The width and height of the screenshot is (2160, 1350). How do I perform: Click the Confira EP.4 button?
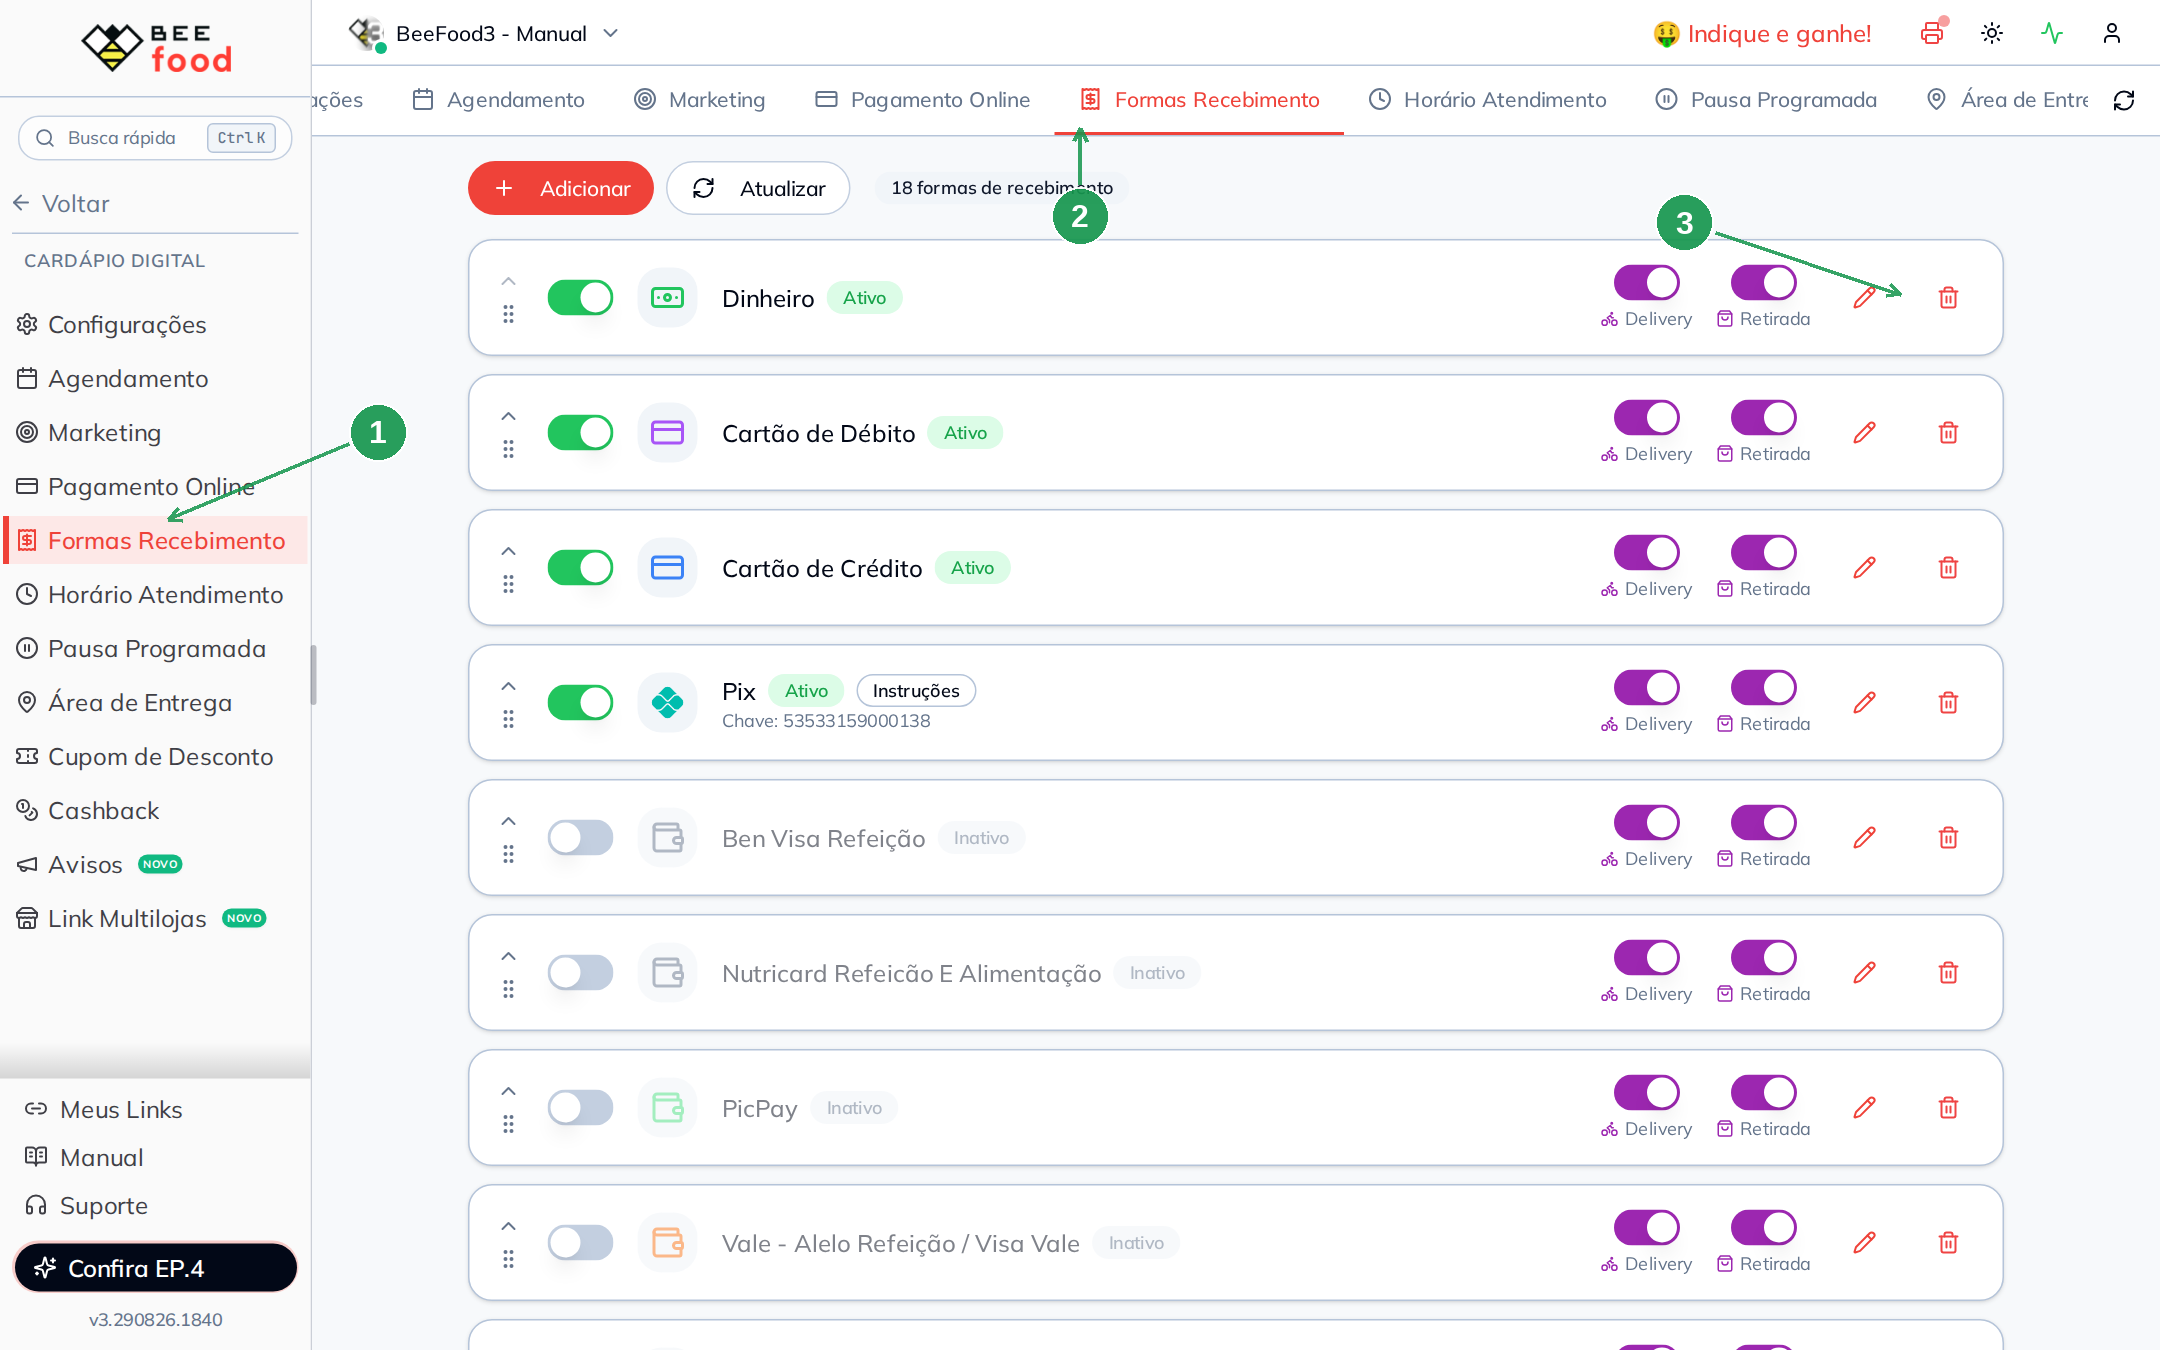click(155, 1268)
